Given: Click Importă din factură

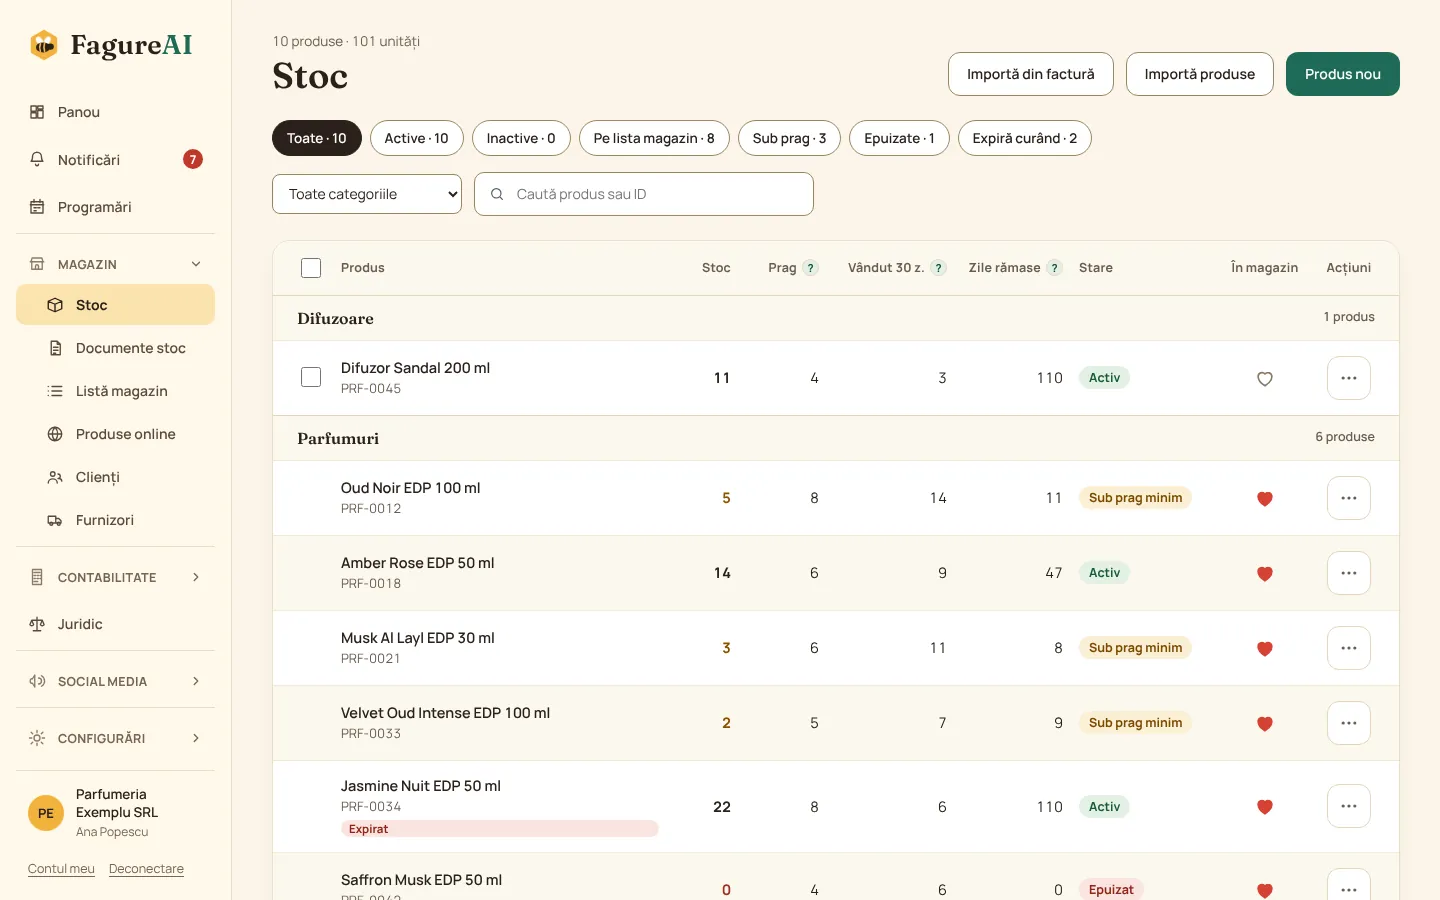Looking at the screenshot, I should (x=1031, y=74).
